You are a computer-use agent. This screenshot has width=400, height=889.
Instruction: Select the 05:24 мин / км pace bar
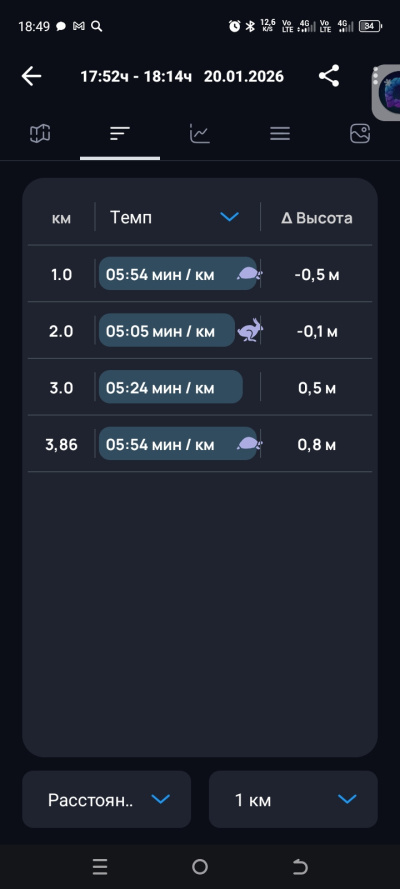[171, 387]
